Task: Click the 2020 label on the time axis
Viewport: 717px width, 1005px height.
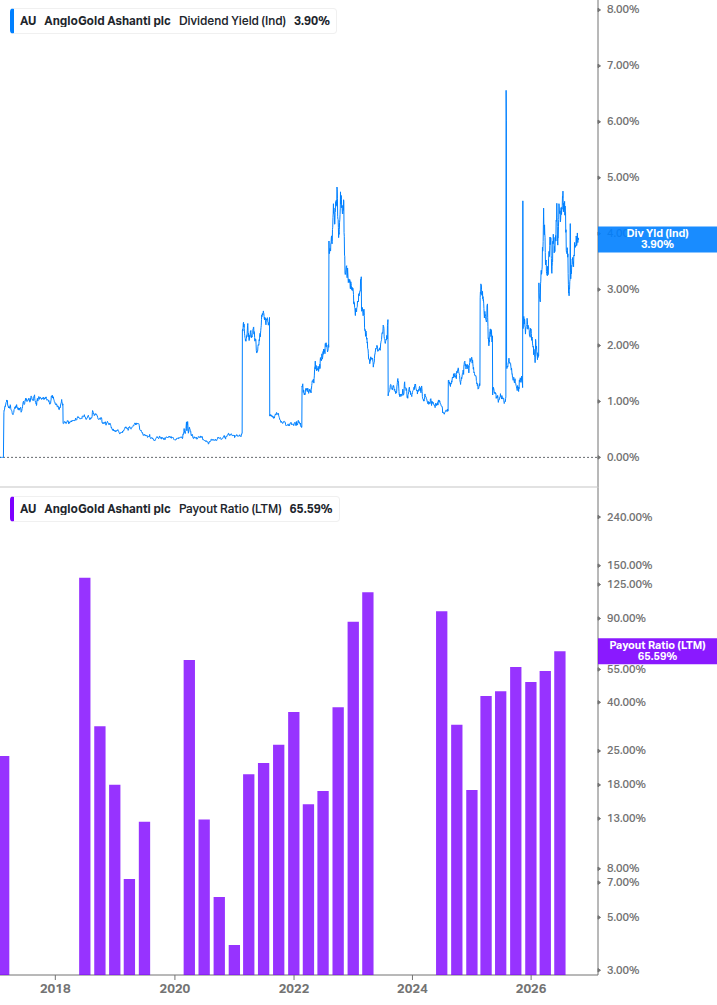Action: click(x=174, y=988)
